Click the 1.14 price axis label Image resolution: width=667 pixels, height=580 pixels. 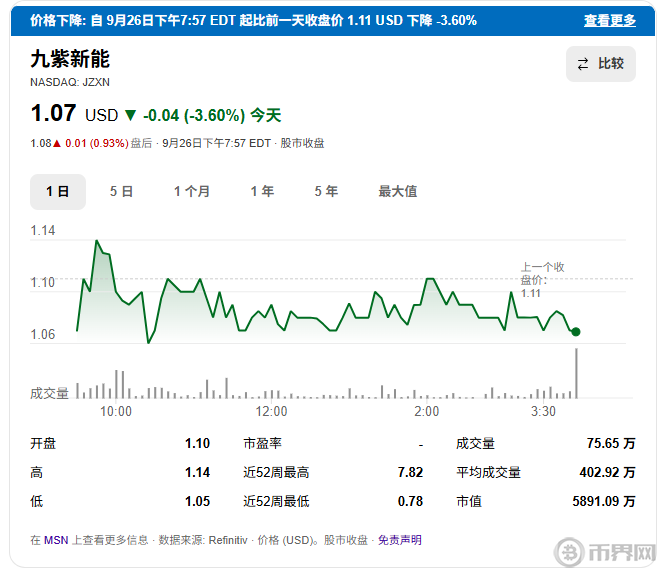43,231
